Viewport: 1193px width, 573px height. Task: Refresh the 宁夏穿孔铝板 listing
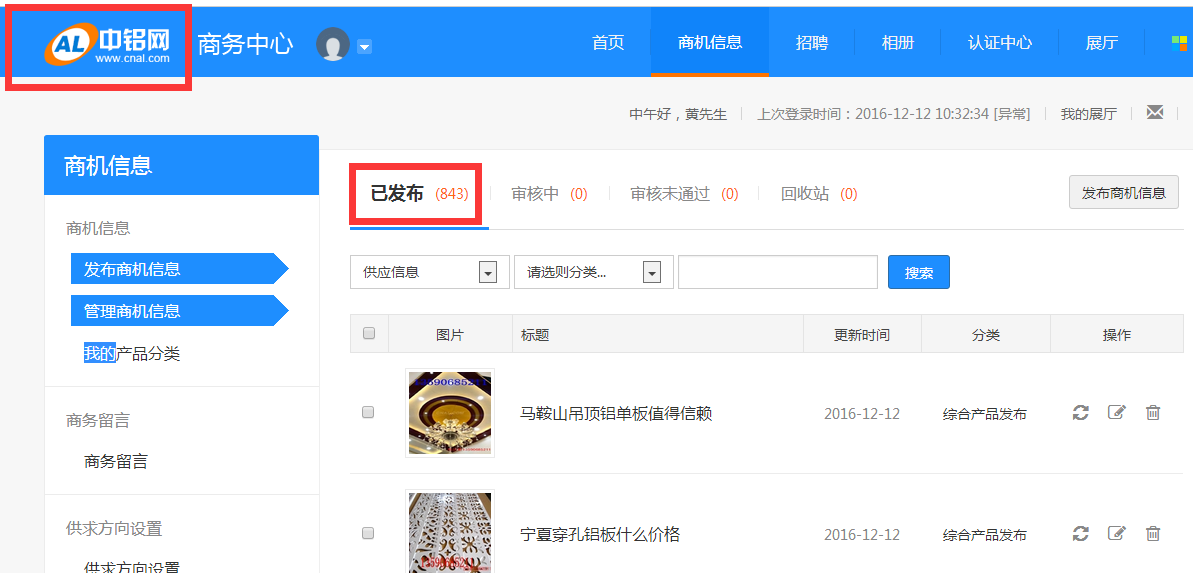pyautogui.click(x=1080, y=534)
